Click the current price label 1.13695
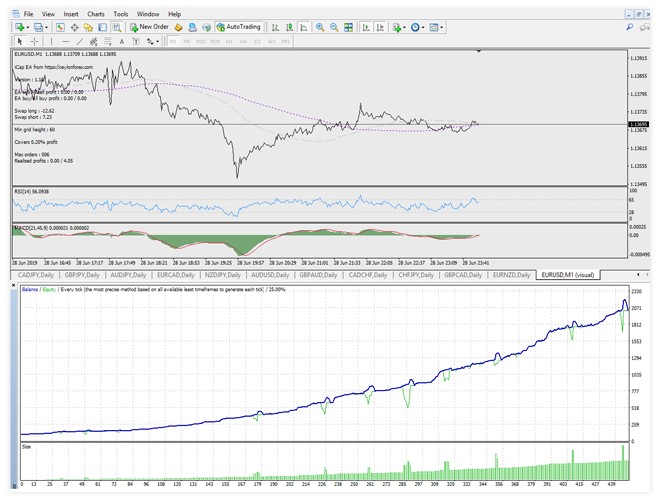 click(638, 124)
